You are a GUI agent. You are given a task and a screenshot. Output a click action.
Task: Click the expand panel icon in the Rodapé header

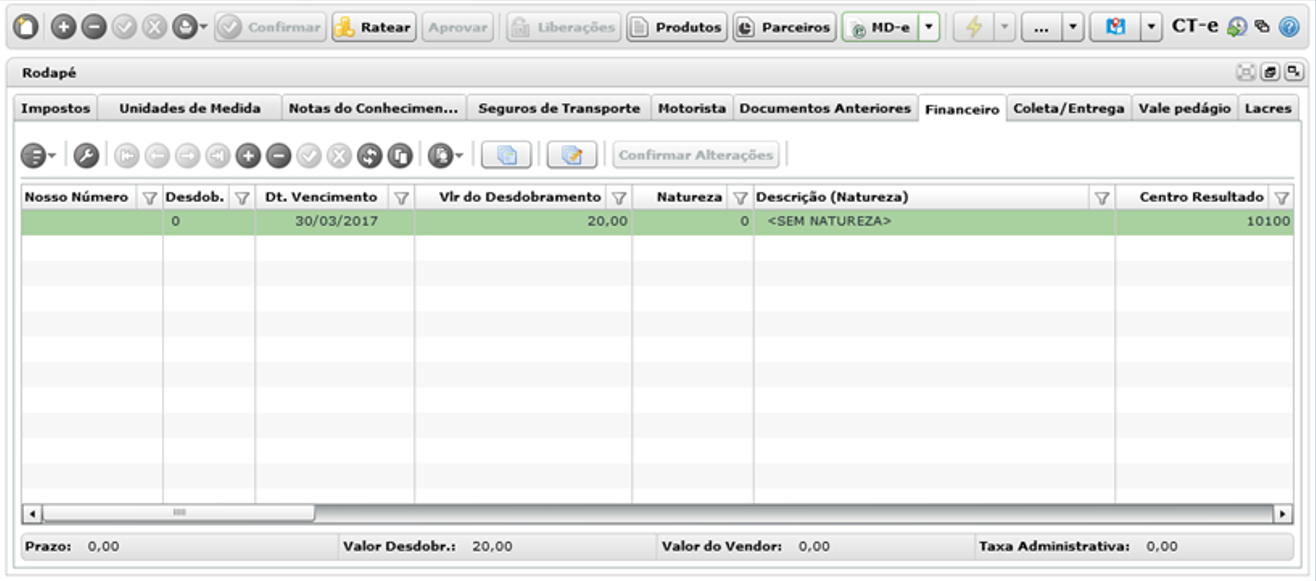[1294, 72]
